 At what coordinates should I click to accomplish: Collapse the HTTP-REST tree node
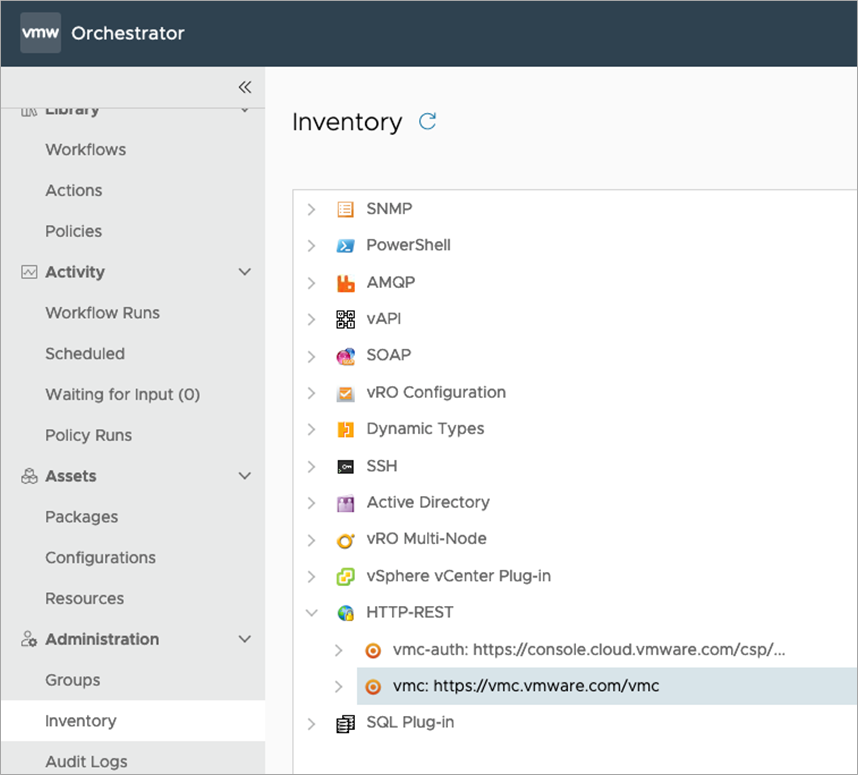(311, 613)
